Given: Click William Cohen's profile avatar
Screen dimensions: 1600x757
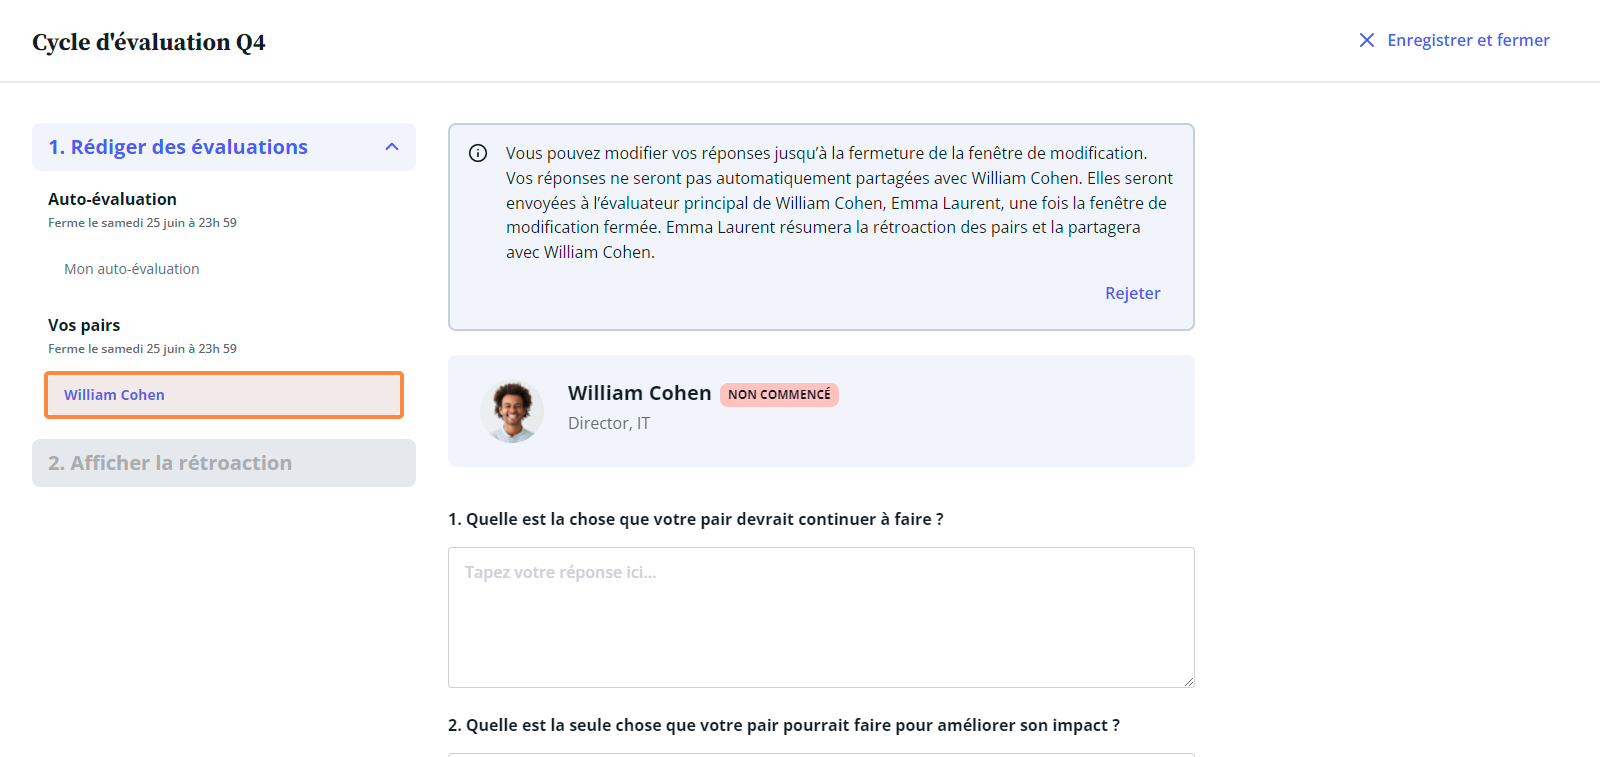Looking at the screenshot, I should coord(512,411).
